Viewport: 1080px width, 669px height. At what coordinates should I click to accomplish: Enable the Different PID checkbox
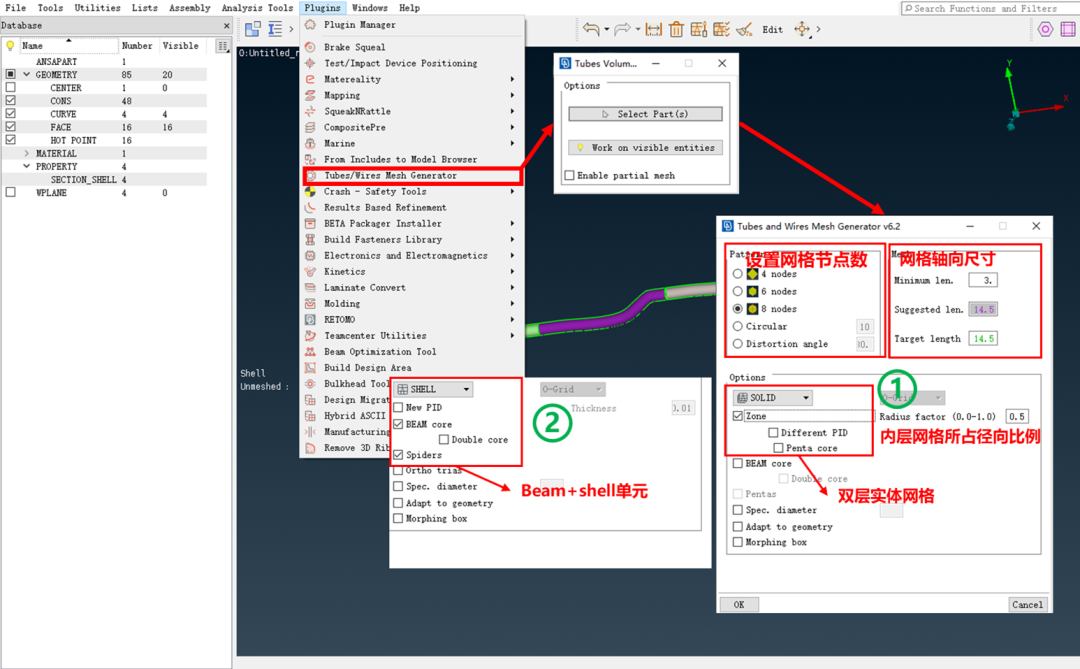click(774, 433)
